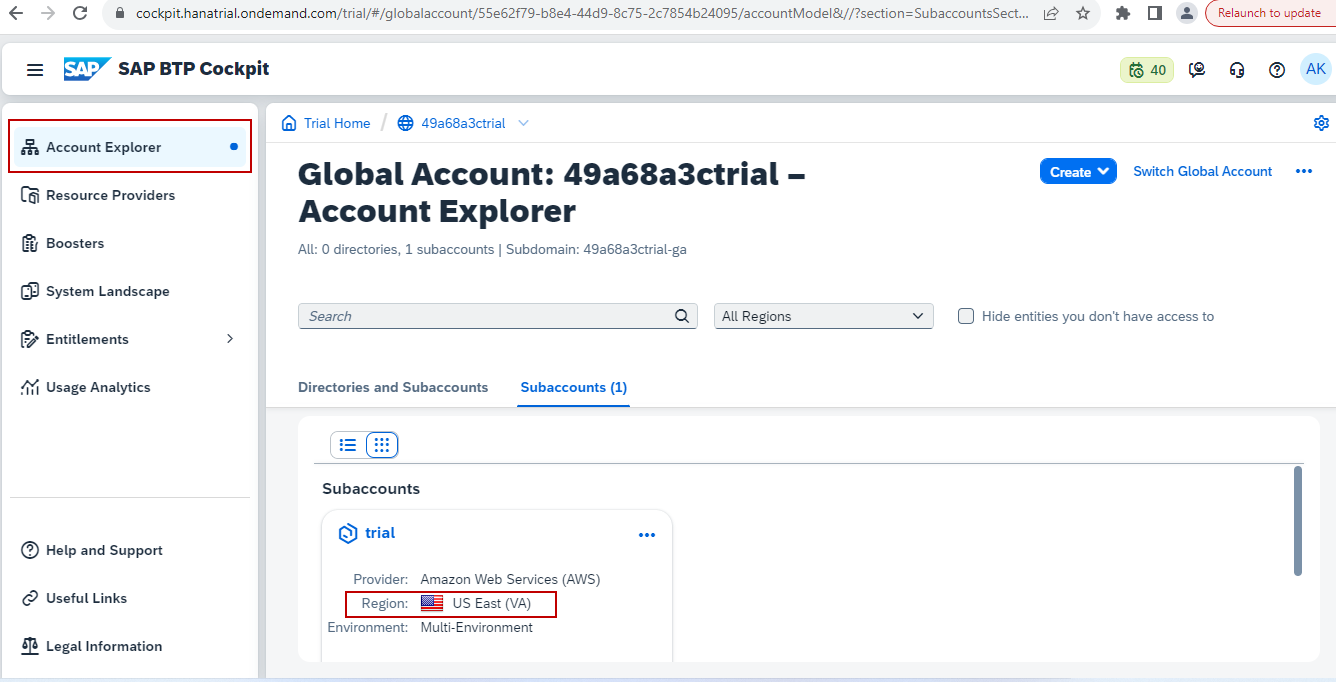Expand the Entitlements chevron

point(230,339)
